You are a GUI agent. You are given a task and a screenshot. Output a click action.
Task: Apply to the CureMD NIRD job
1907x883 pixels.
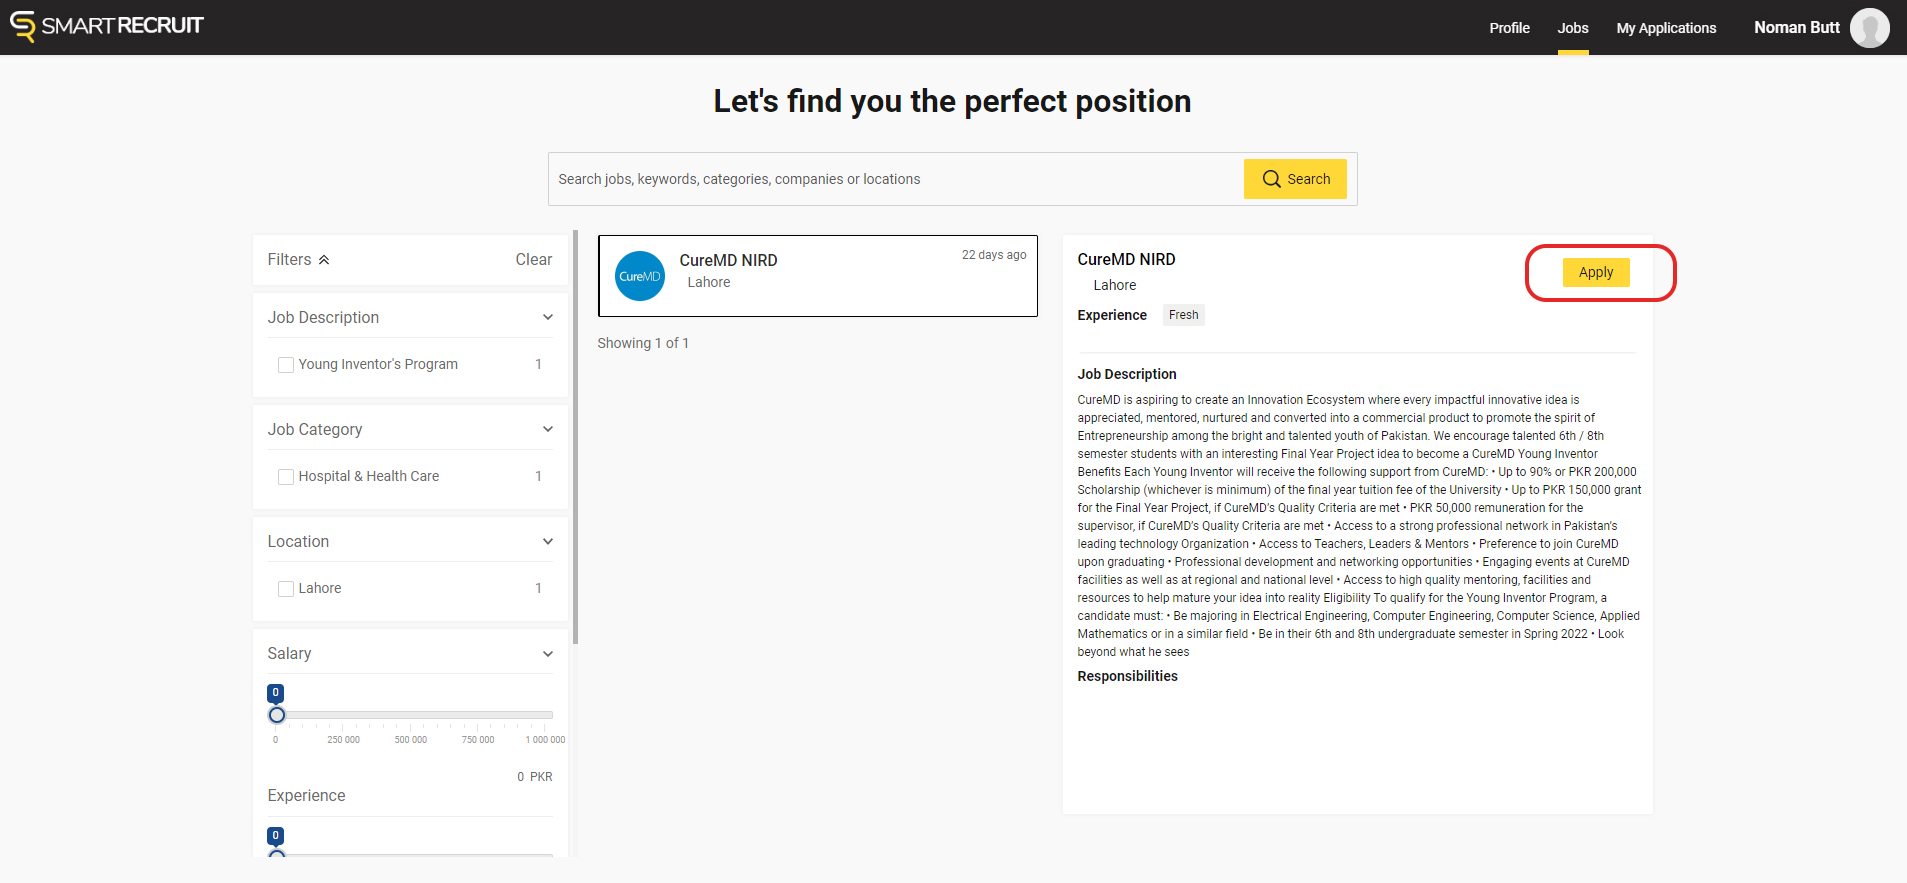[x=1596, y=272]
